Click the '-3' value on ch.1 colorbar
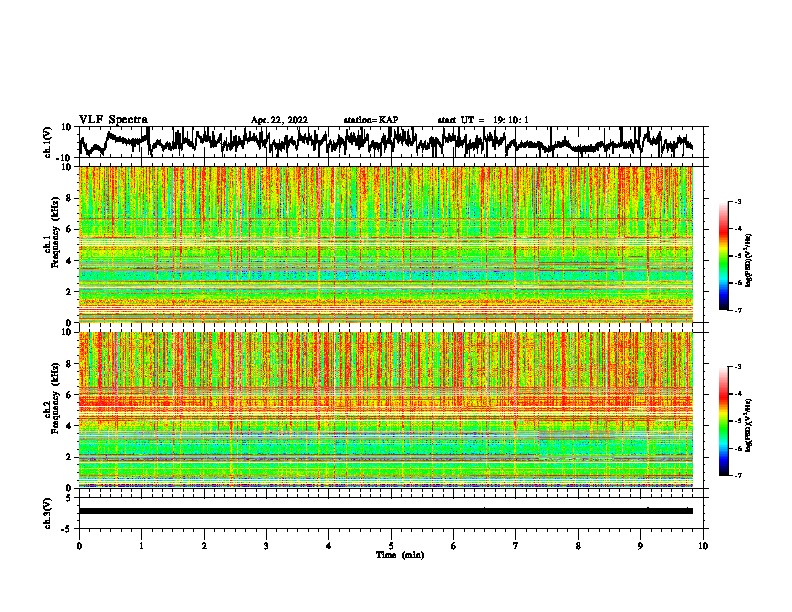 click(x=738, y=201)
